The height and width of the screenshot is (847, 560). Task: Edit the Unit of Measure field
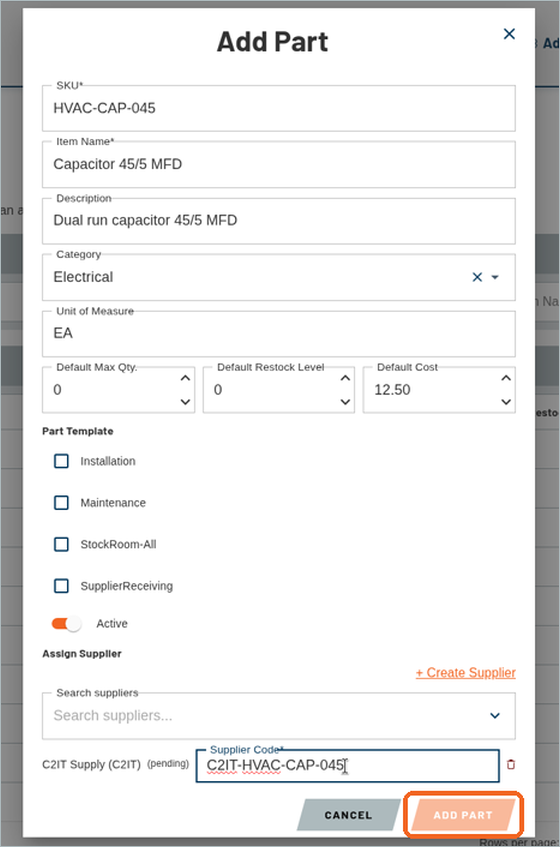(x=279, y=333)
